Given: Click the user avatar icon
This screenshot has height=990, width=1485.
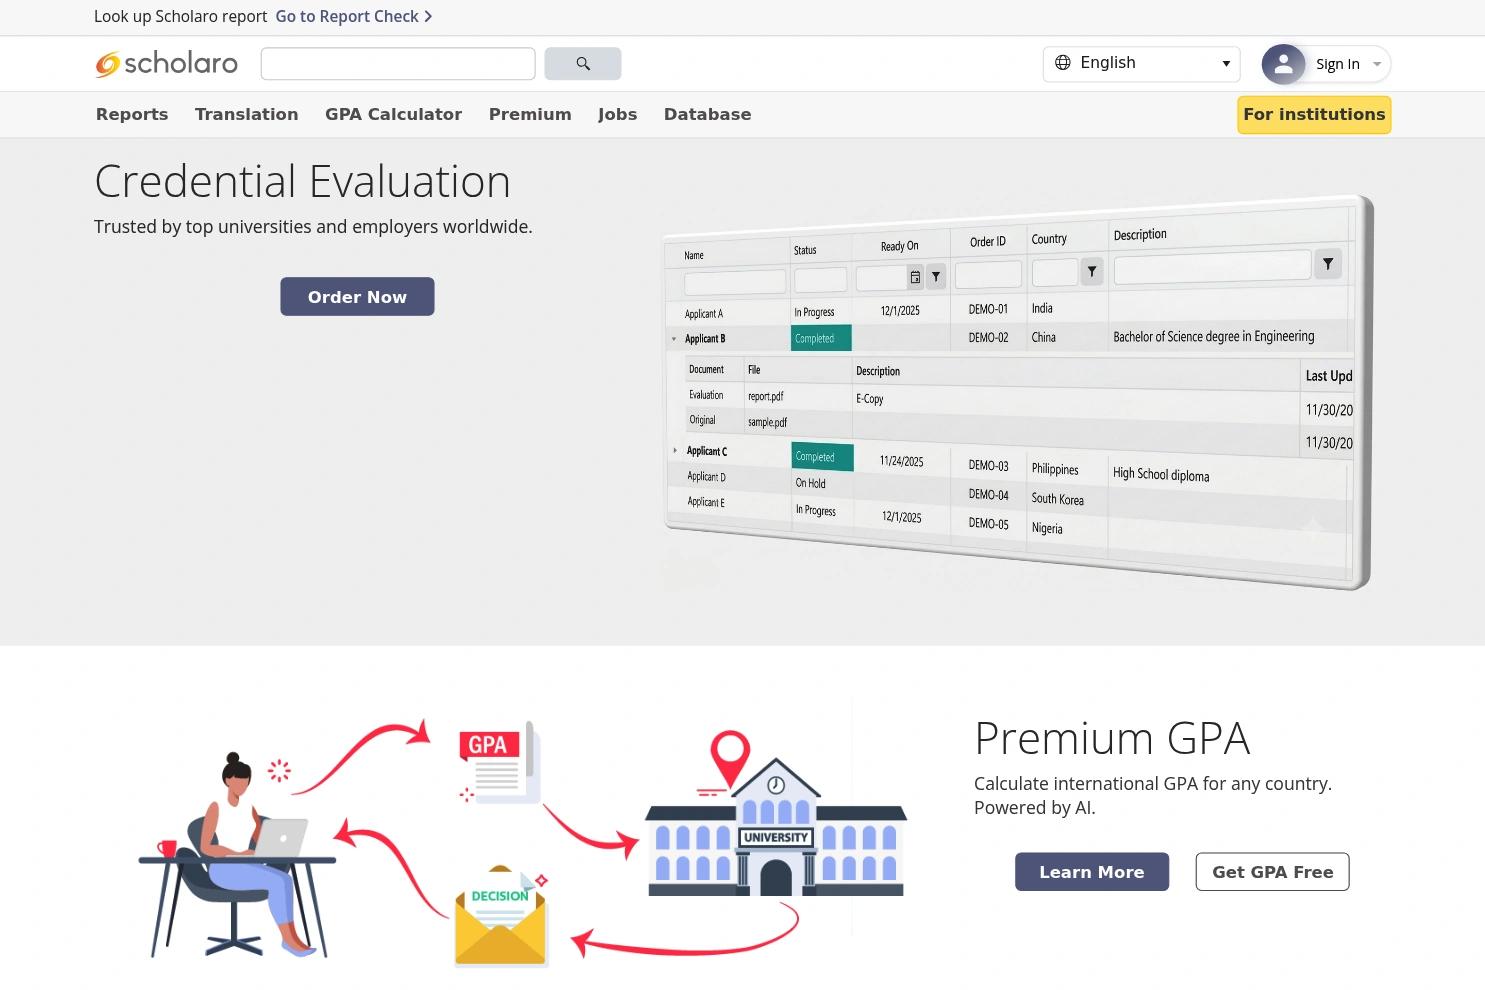Looking at the screenshot, I should coord(1283,64).
